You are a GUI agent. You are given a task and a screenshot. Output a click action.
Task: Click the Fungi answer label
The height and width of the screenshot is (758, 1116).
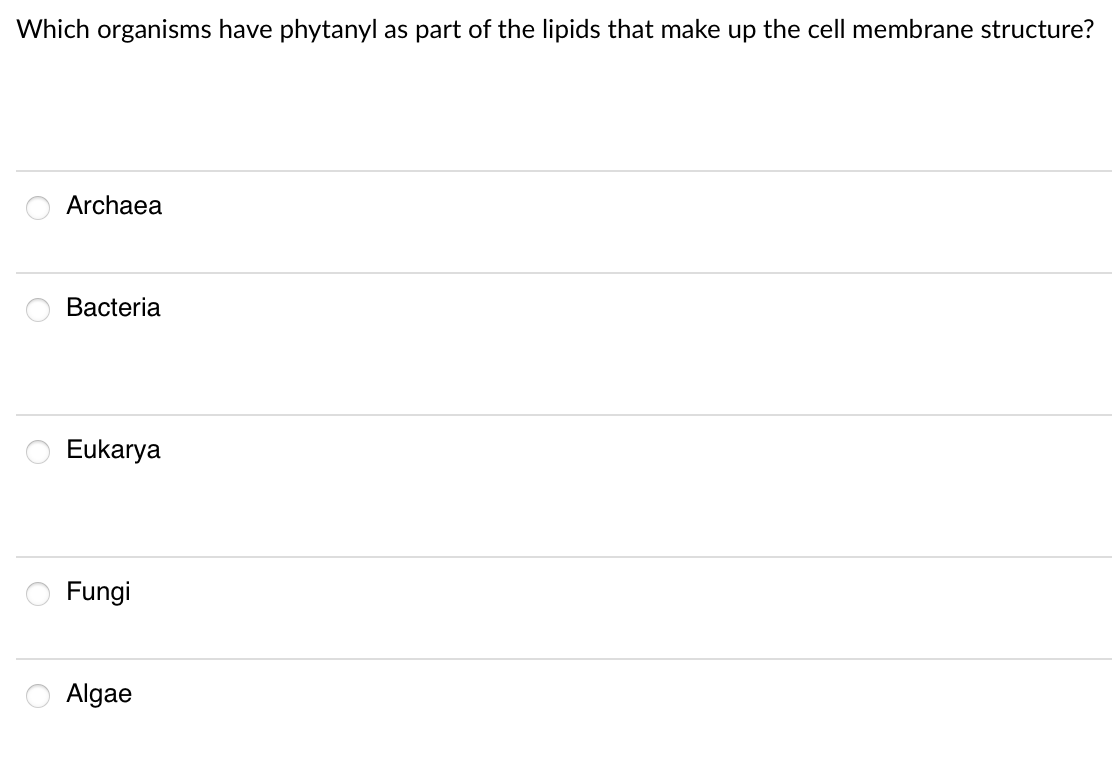click(98, 592)
